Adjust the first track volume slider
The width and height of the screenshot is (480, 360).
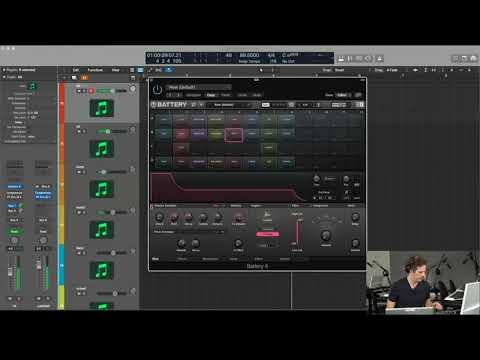pyautogui.click(x=112, y=91)
